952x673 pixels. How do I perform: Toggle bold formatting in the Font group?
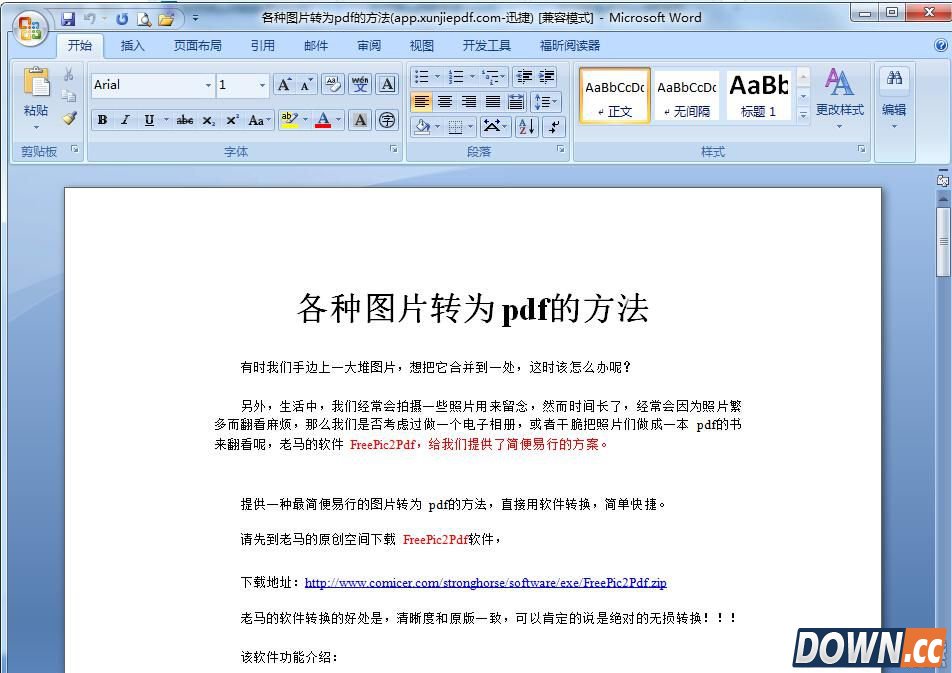click(x=102, y=119)
